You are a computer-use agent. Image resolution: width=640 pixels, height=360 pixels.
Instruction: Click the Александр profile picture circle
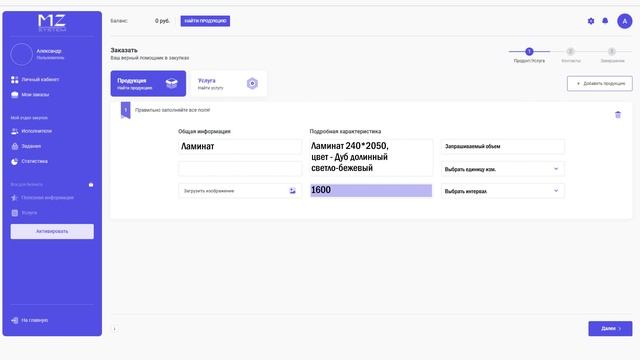pyautogui.click(x=21, y=54)
